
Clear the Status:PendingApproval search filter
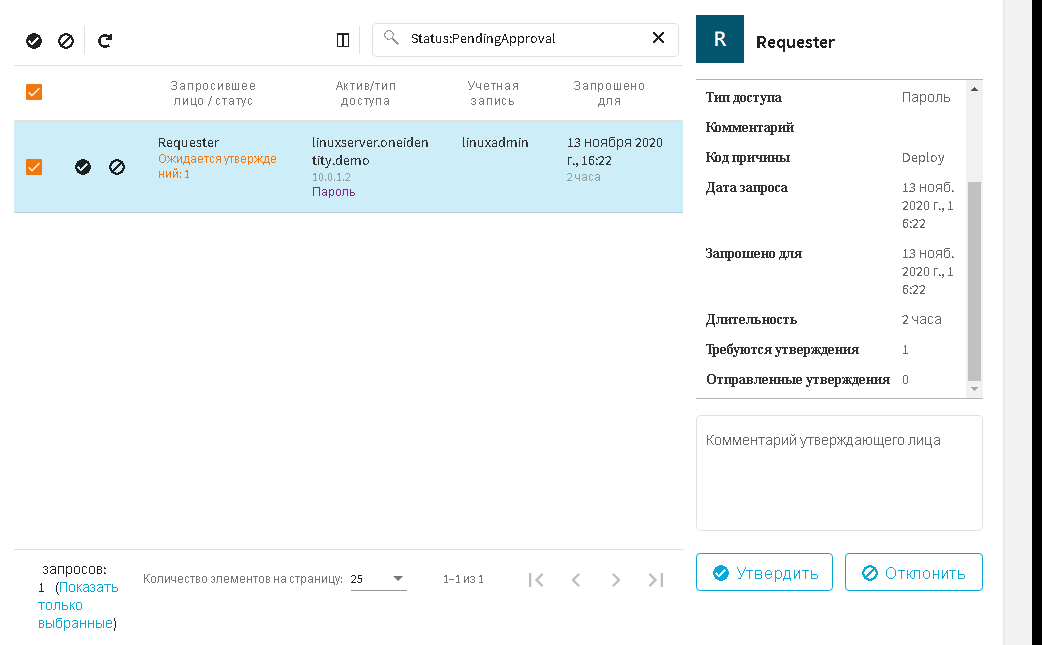pos(658,38)
